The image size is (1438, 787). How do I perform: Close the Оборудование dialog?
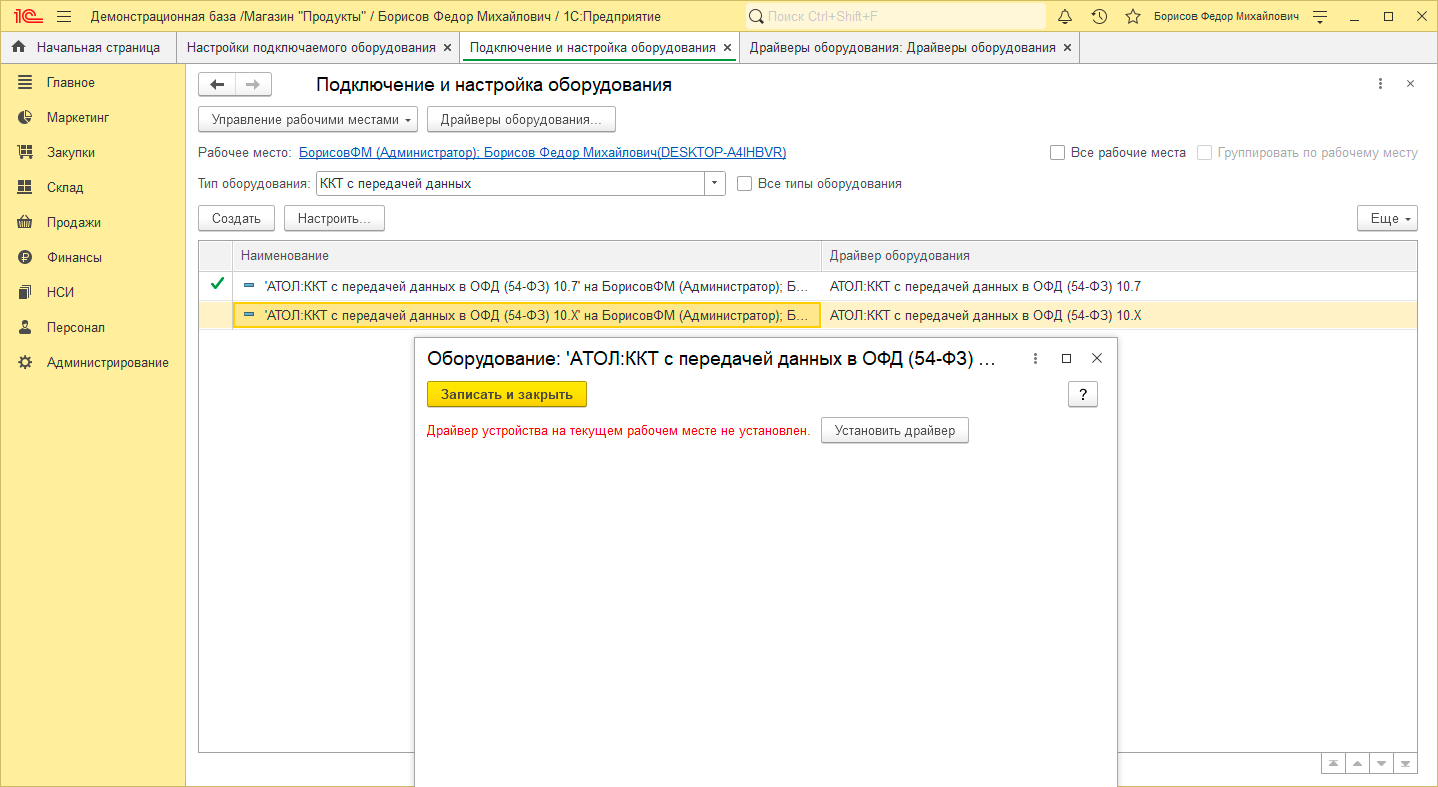pyautogui.click(x=1097, y=358)
